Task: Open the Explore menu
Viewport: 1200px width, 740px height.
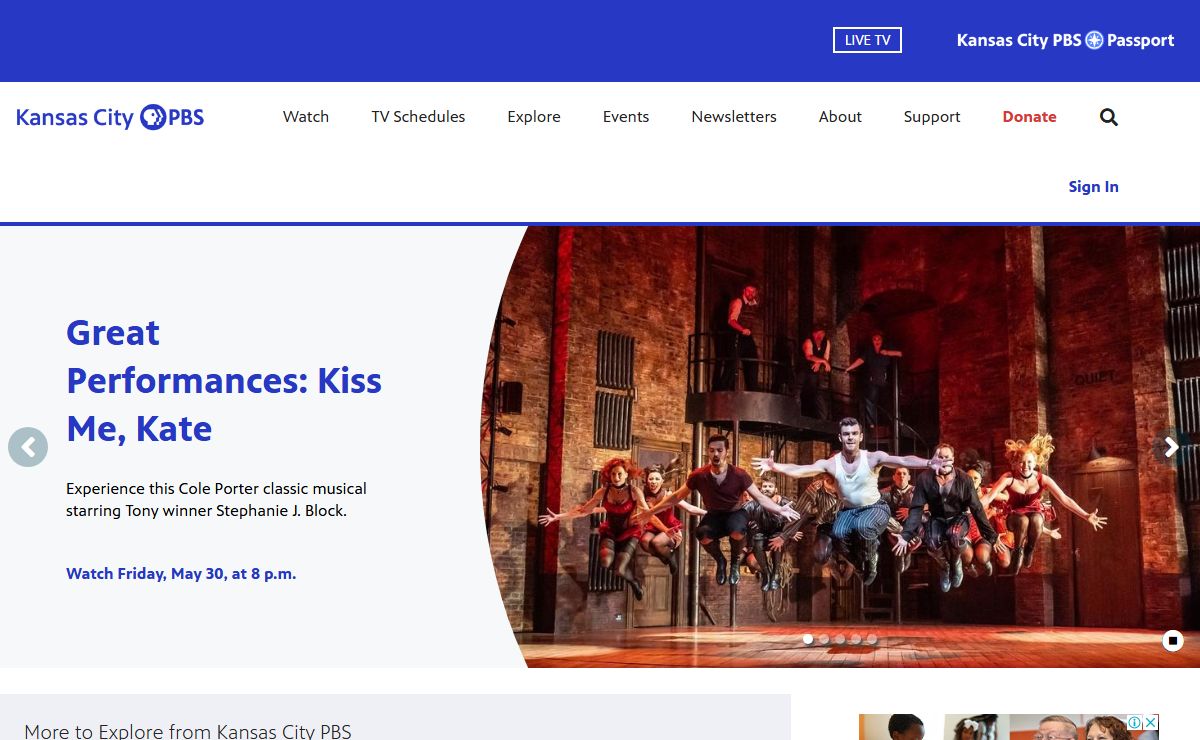Action: [534, 117]
